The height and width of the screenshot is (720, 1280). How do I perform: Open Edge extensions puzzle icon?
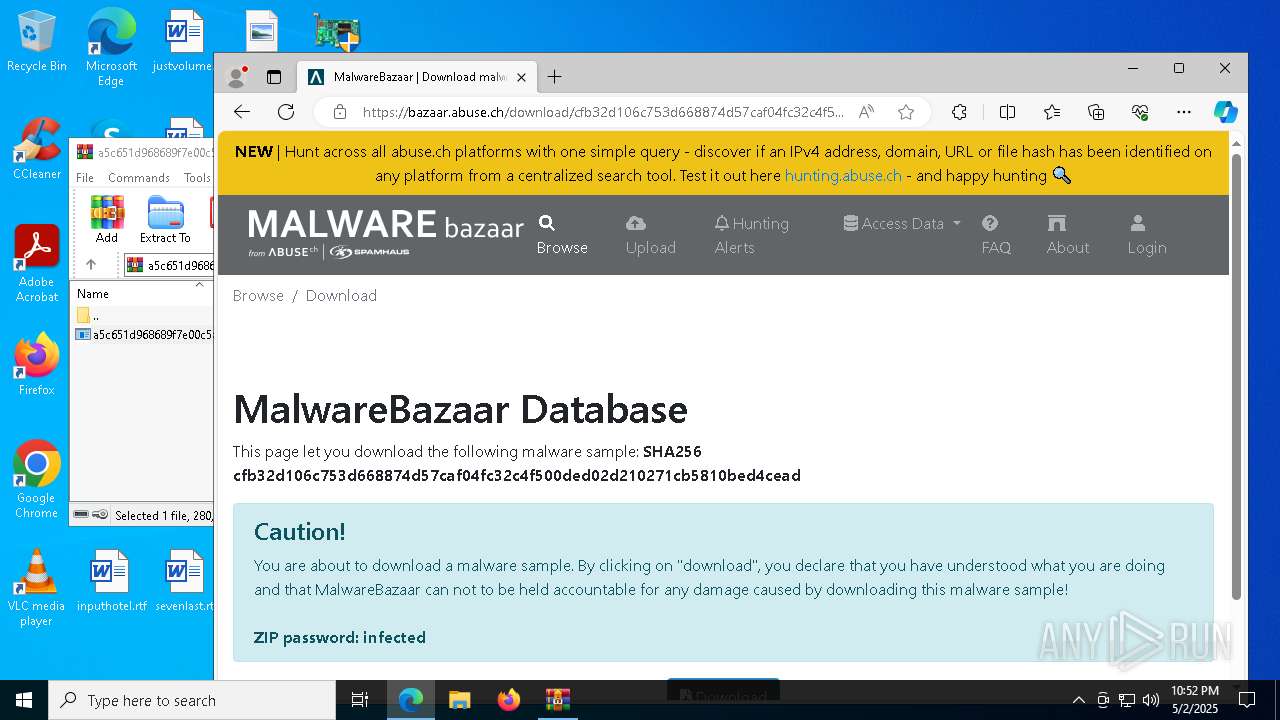click(x=959, y=112)
